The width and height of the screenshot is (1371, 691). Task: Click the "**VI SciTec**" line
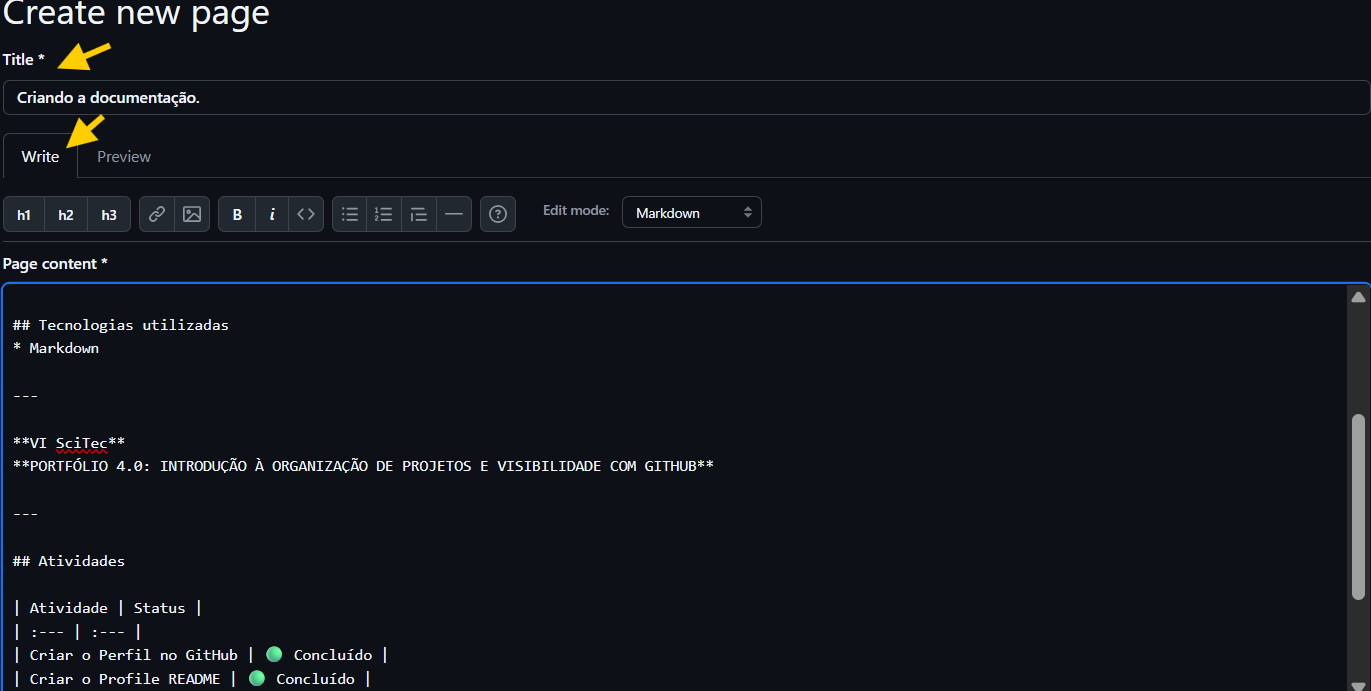69,443
